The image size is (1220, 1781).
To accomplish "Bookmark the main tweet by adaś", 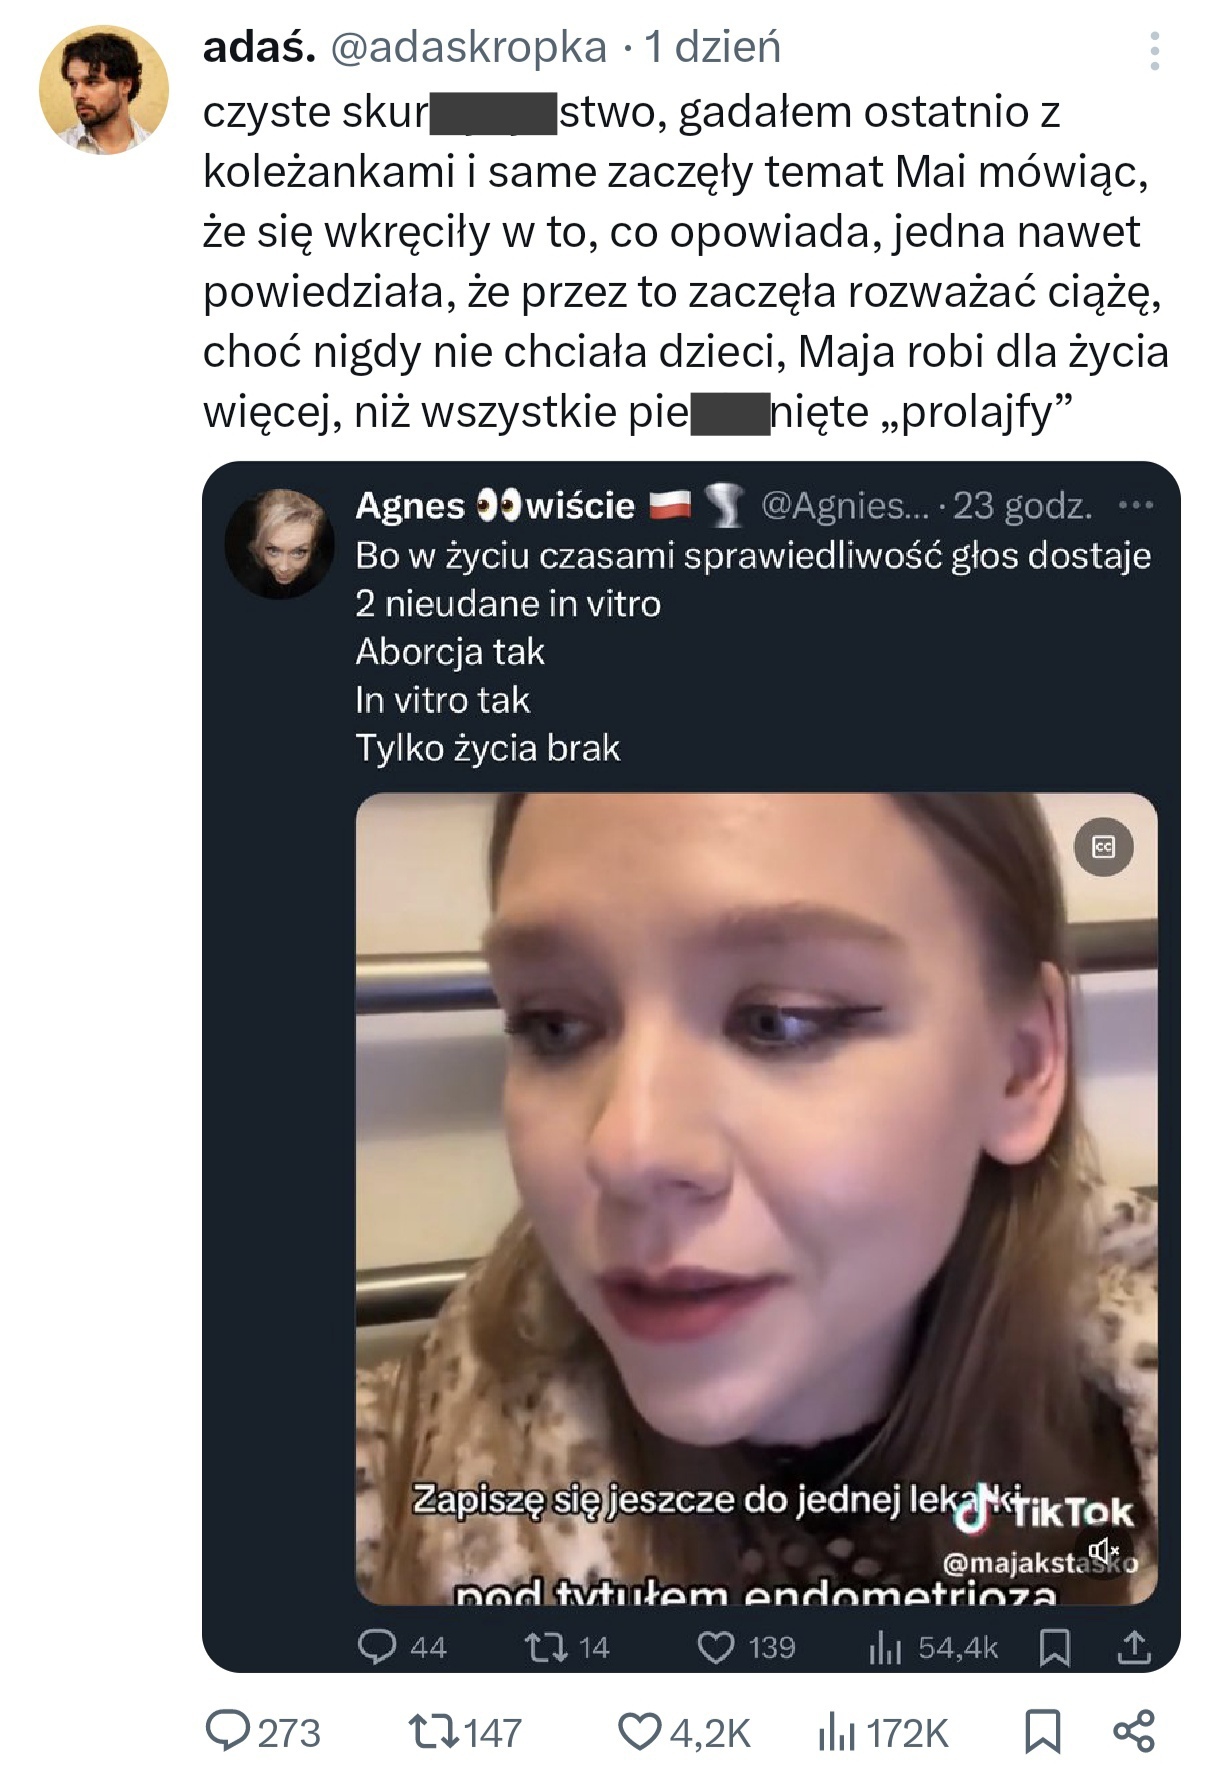I will click(1043, 1732).
